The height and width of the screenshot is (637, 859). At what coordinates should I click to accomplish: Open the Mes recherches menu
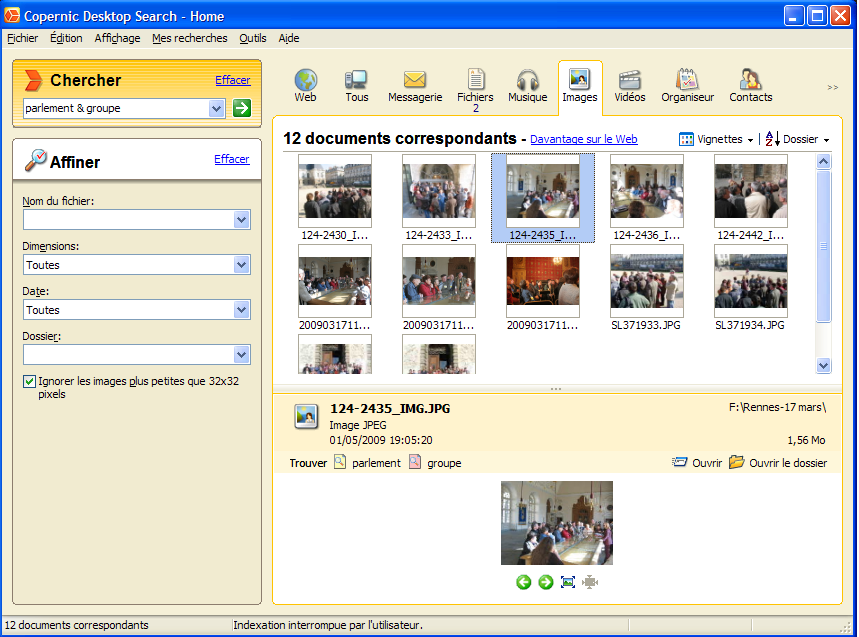[190, 38]
